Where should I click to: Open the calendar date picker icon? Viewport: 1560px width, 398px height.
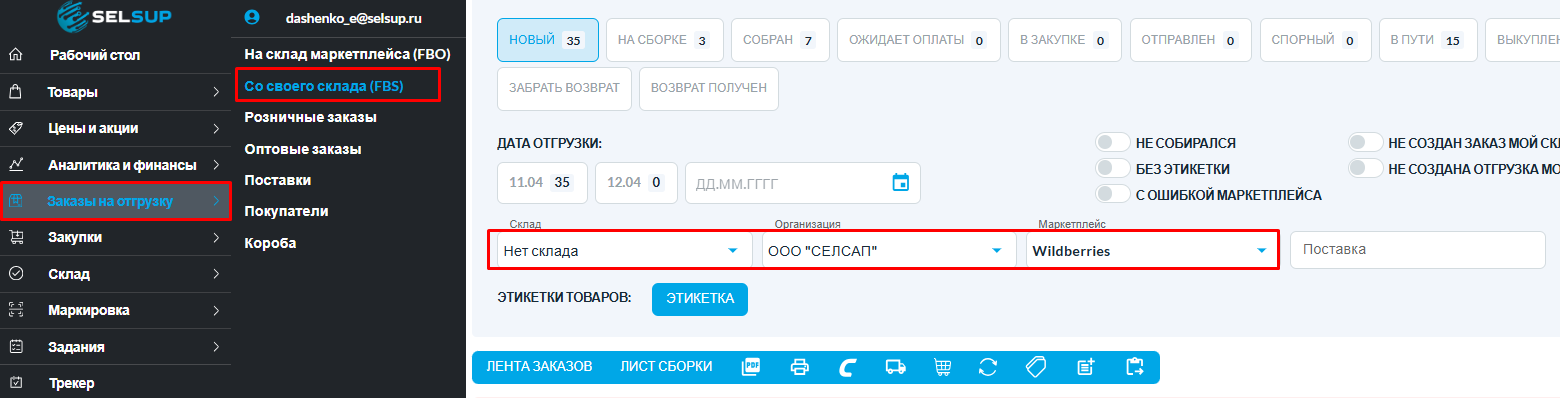click(x=900, y=183)
